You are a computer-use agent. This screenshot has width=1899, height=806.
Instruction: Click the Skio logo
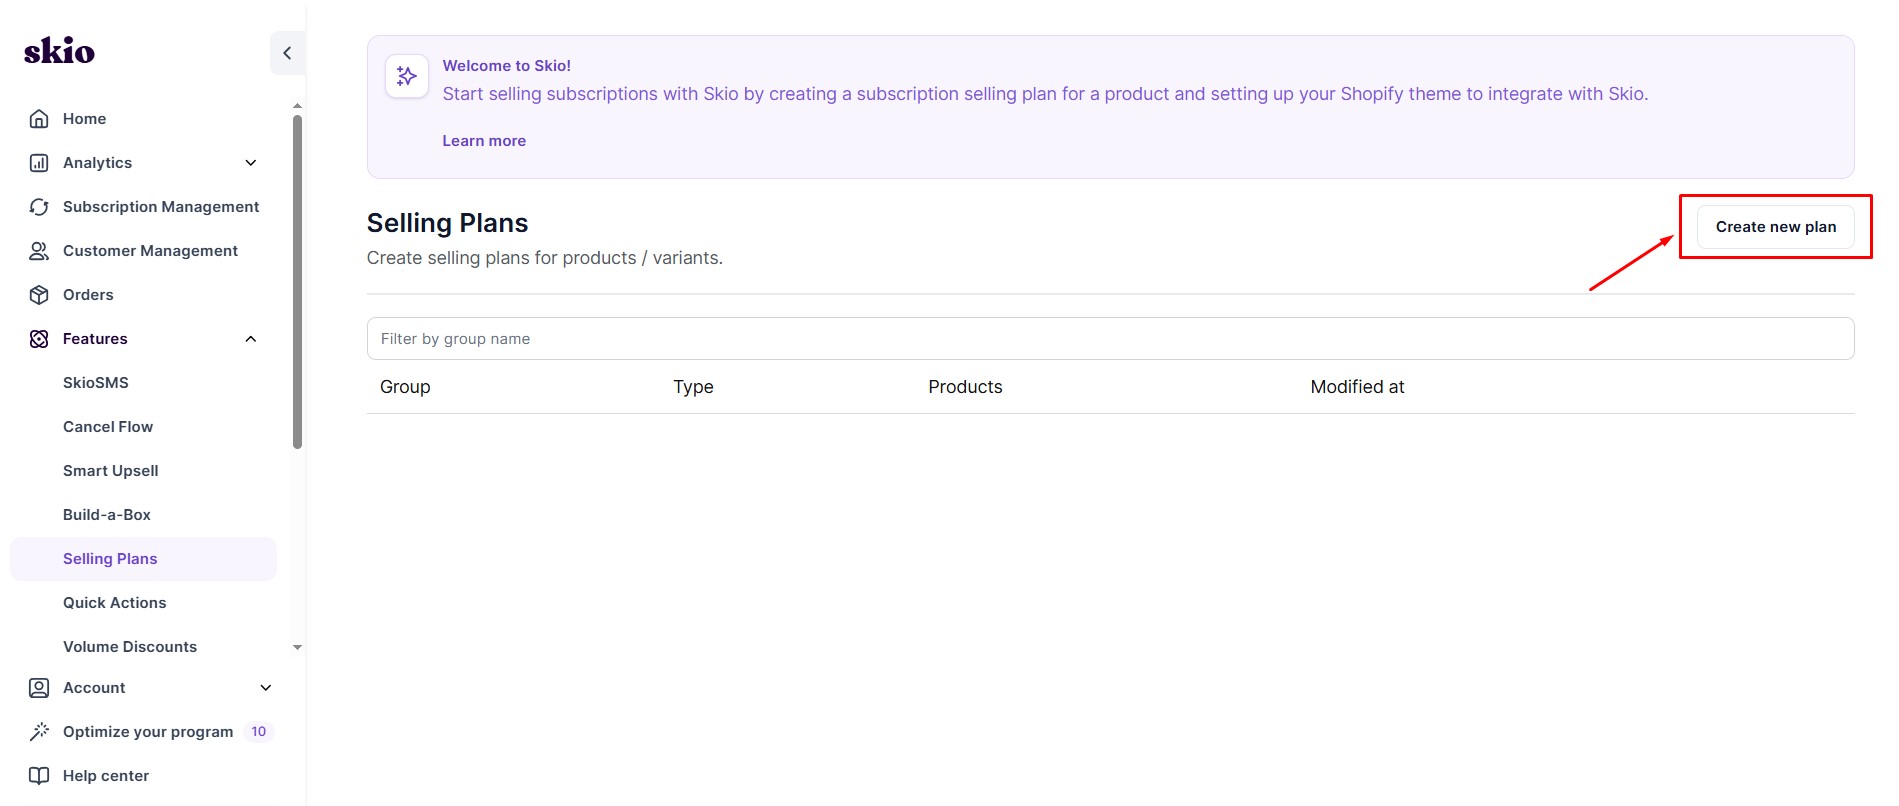[x=59, y=51]
